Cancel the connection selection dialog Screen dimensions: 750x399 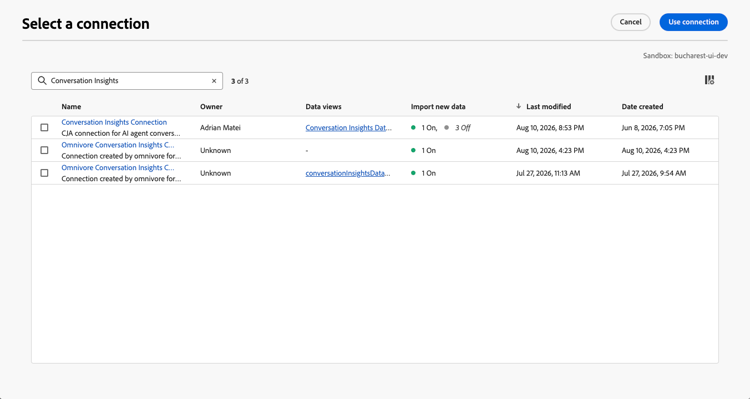coord(630,22)
